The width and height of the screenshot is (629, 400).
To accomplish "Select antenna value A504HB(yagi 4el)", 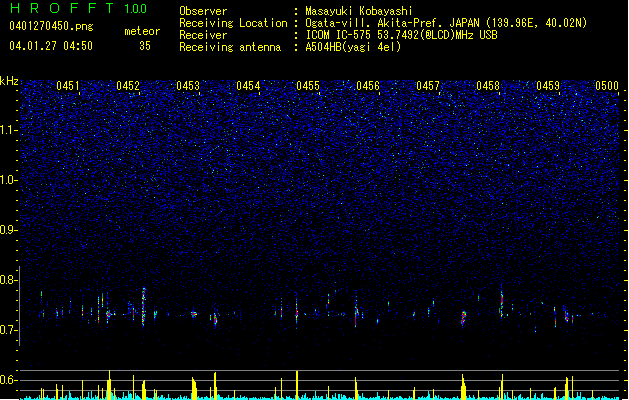I will pyautogui.click(x=353, y=47).
